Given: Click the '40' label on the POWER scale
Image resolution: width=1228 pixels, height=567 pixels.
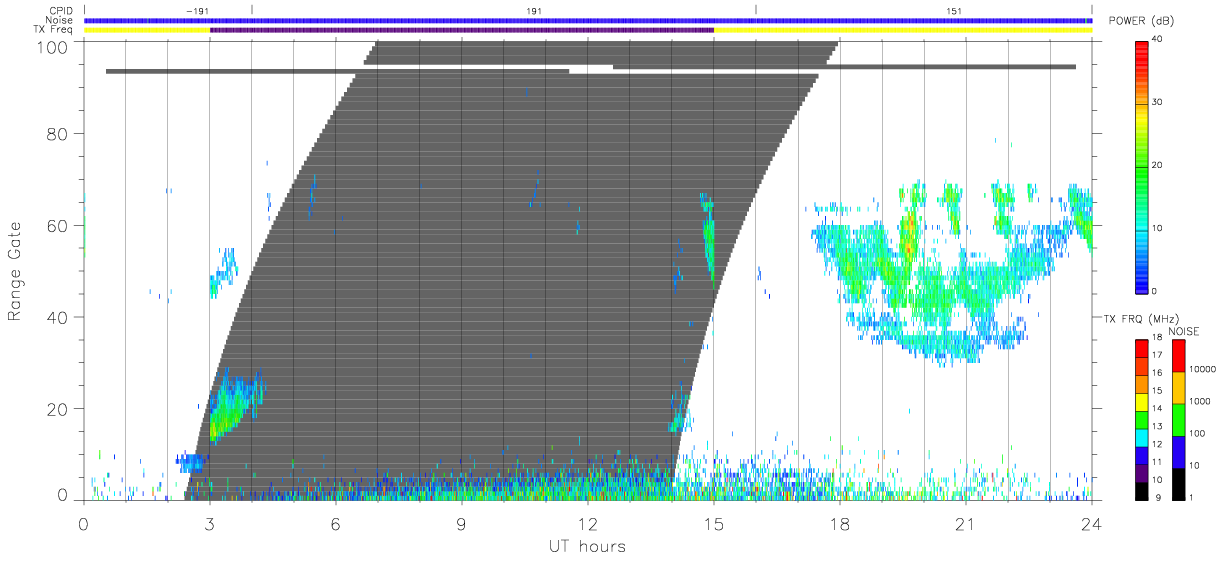Looking at the screenshot, I should point(1158,40).
